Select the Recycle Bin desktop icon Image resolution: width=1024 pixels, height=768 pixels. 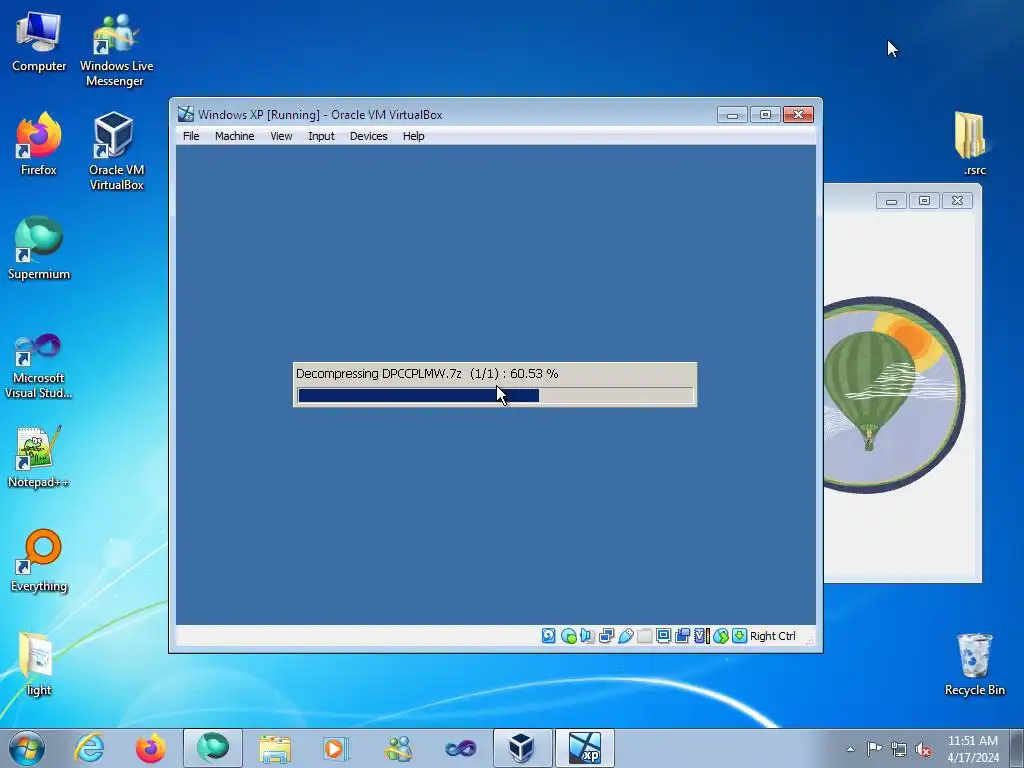[x=974, y=664]
